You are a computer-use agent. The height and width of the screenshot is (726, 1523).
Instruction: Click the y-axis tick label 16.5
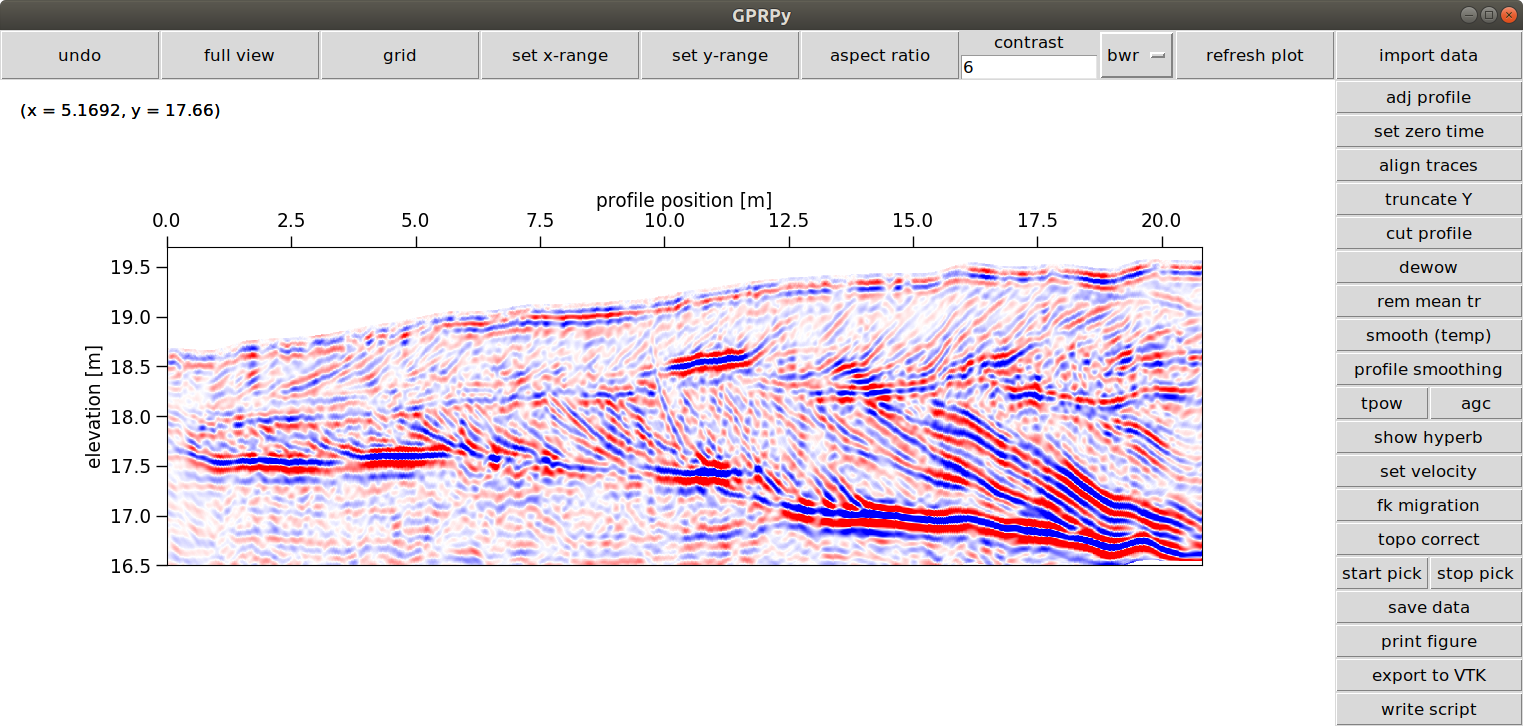coord(133,566)
